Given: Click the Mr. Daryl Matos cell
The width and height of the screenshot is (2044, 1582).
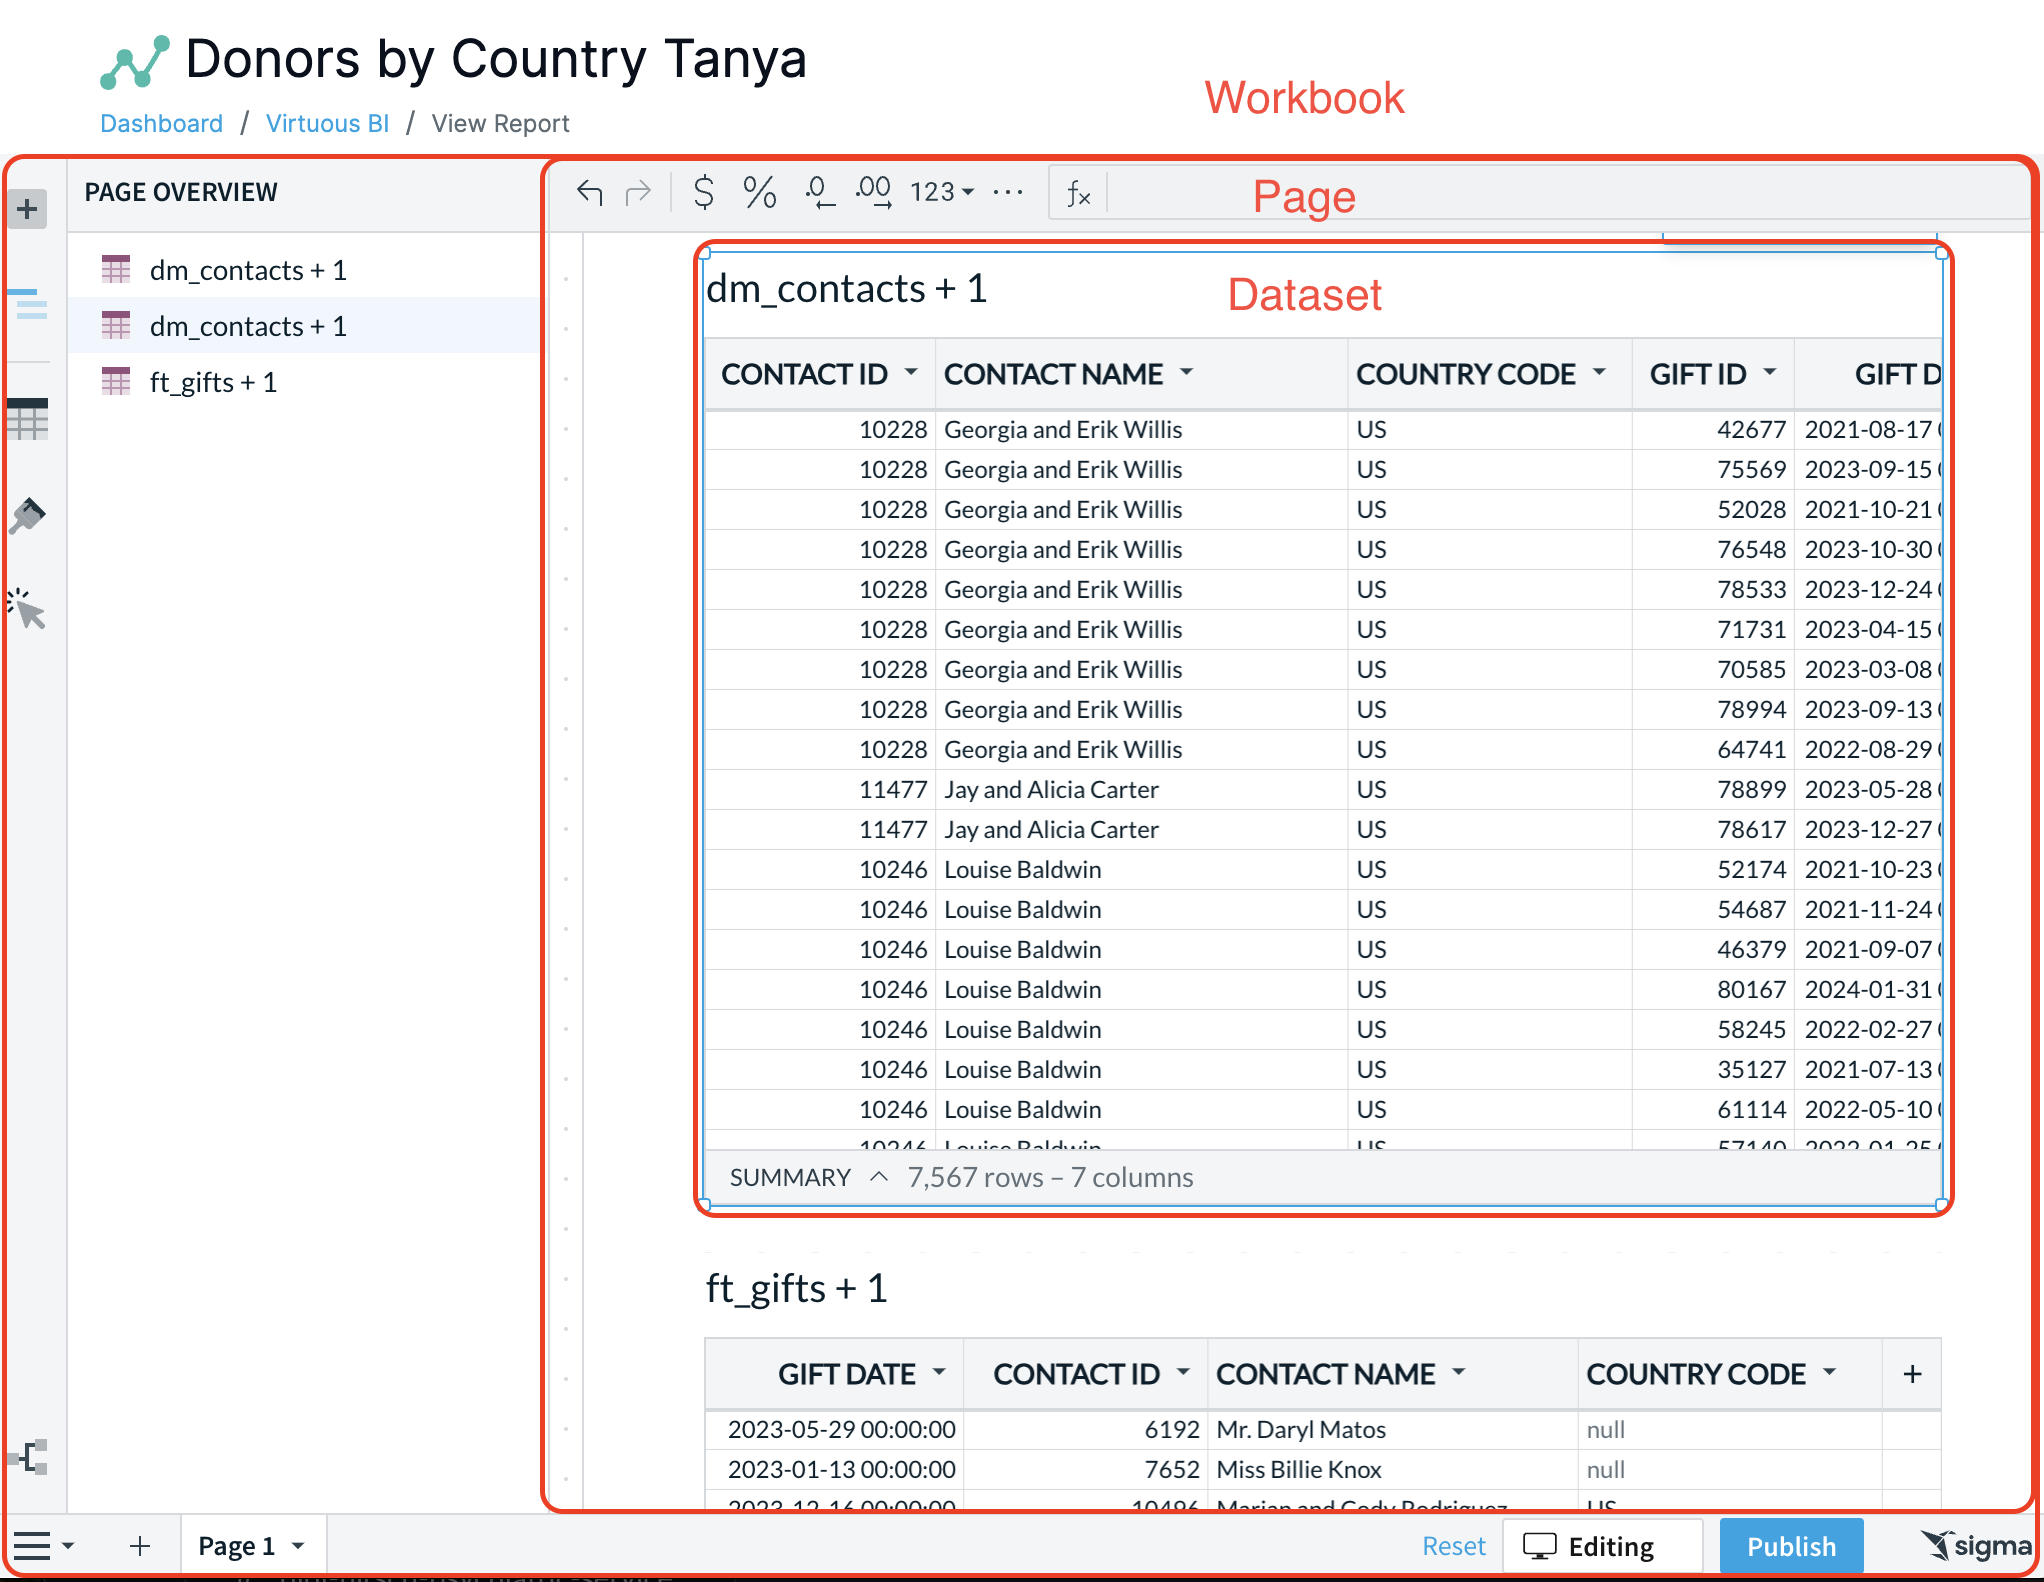Looking at the screenshot, I should tap(1392, 1429).
